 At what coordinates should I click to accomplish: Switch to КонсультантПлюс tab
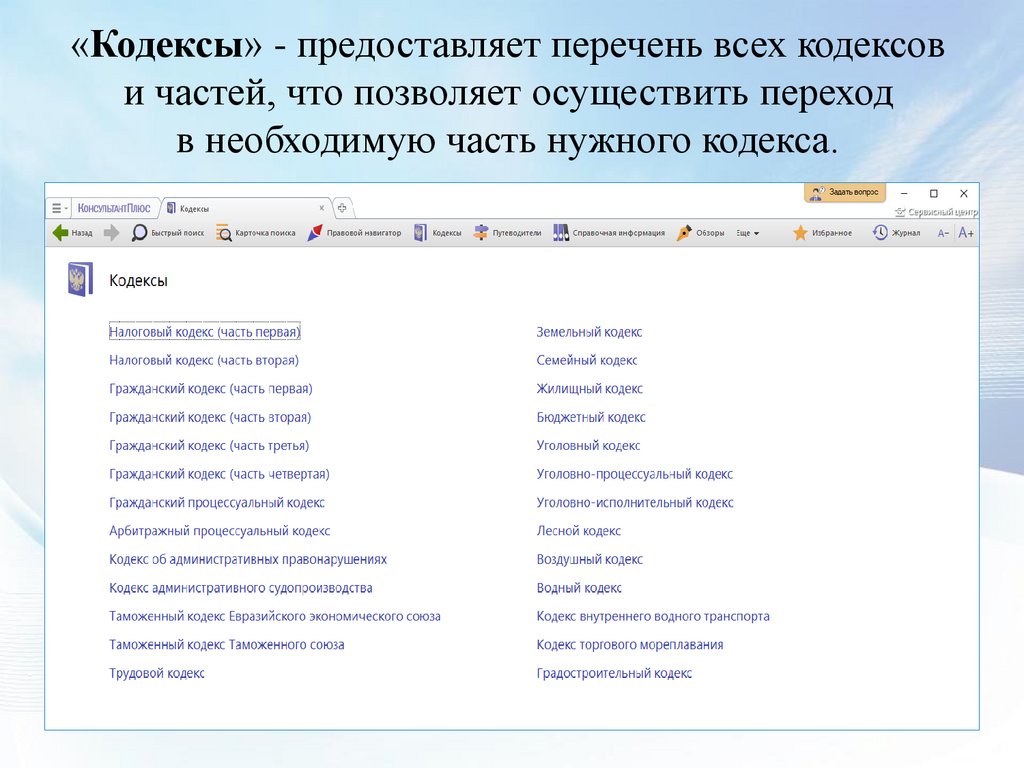114,208
